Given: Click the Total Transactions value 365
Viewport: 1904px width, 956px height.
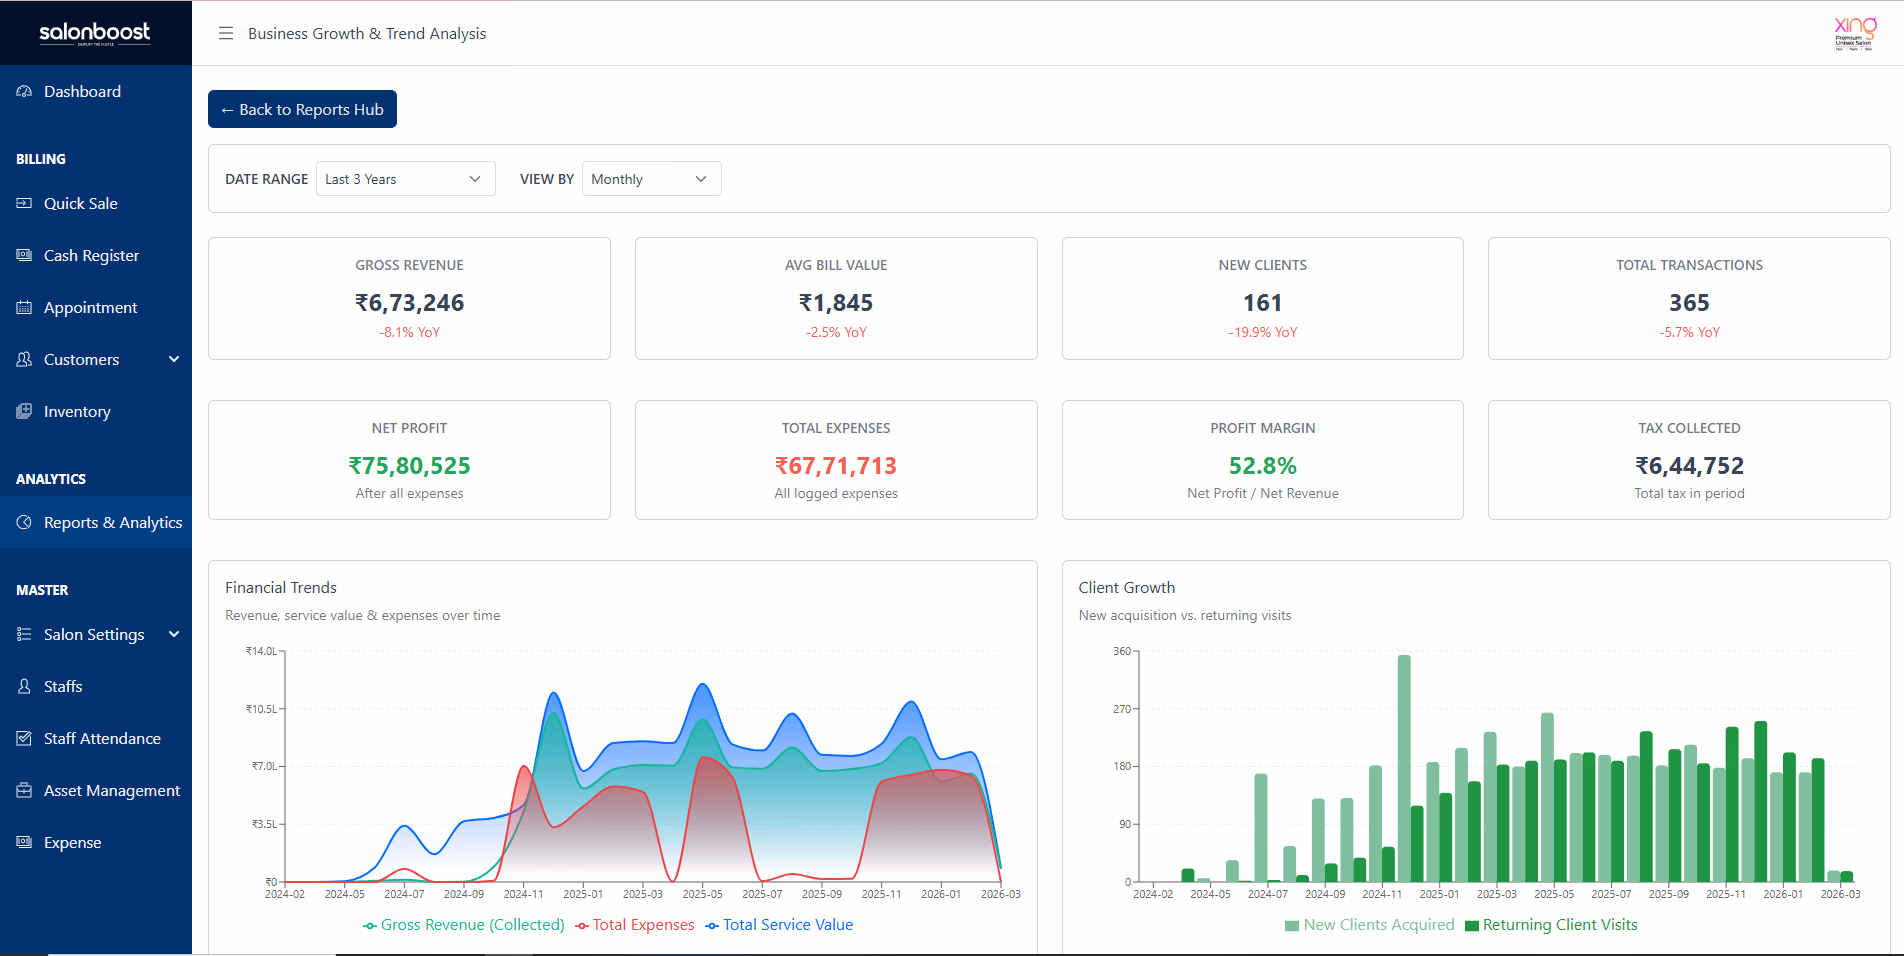Looking at the screenshot, I should click(1689, 303).
